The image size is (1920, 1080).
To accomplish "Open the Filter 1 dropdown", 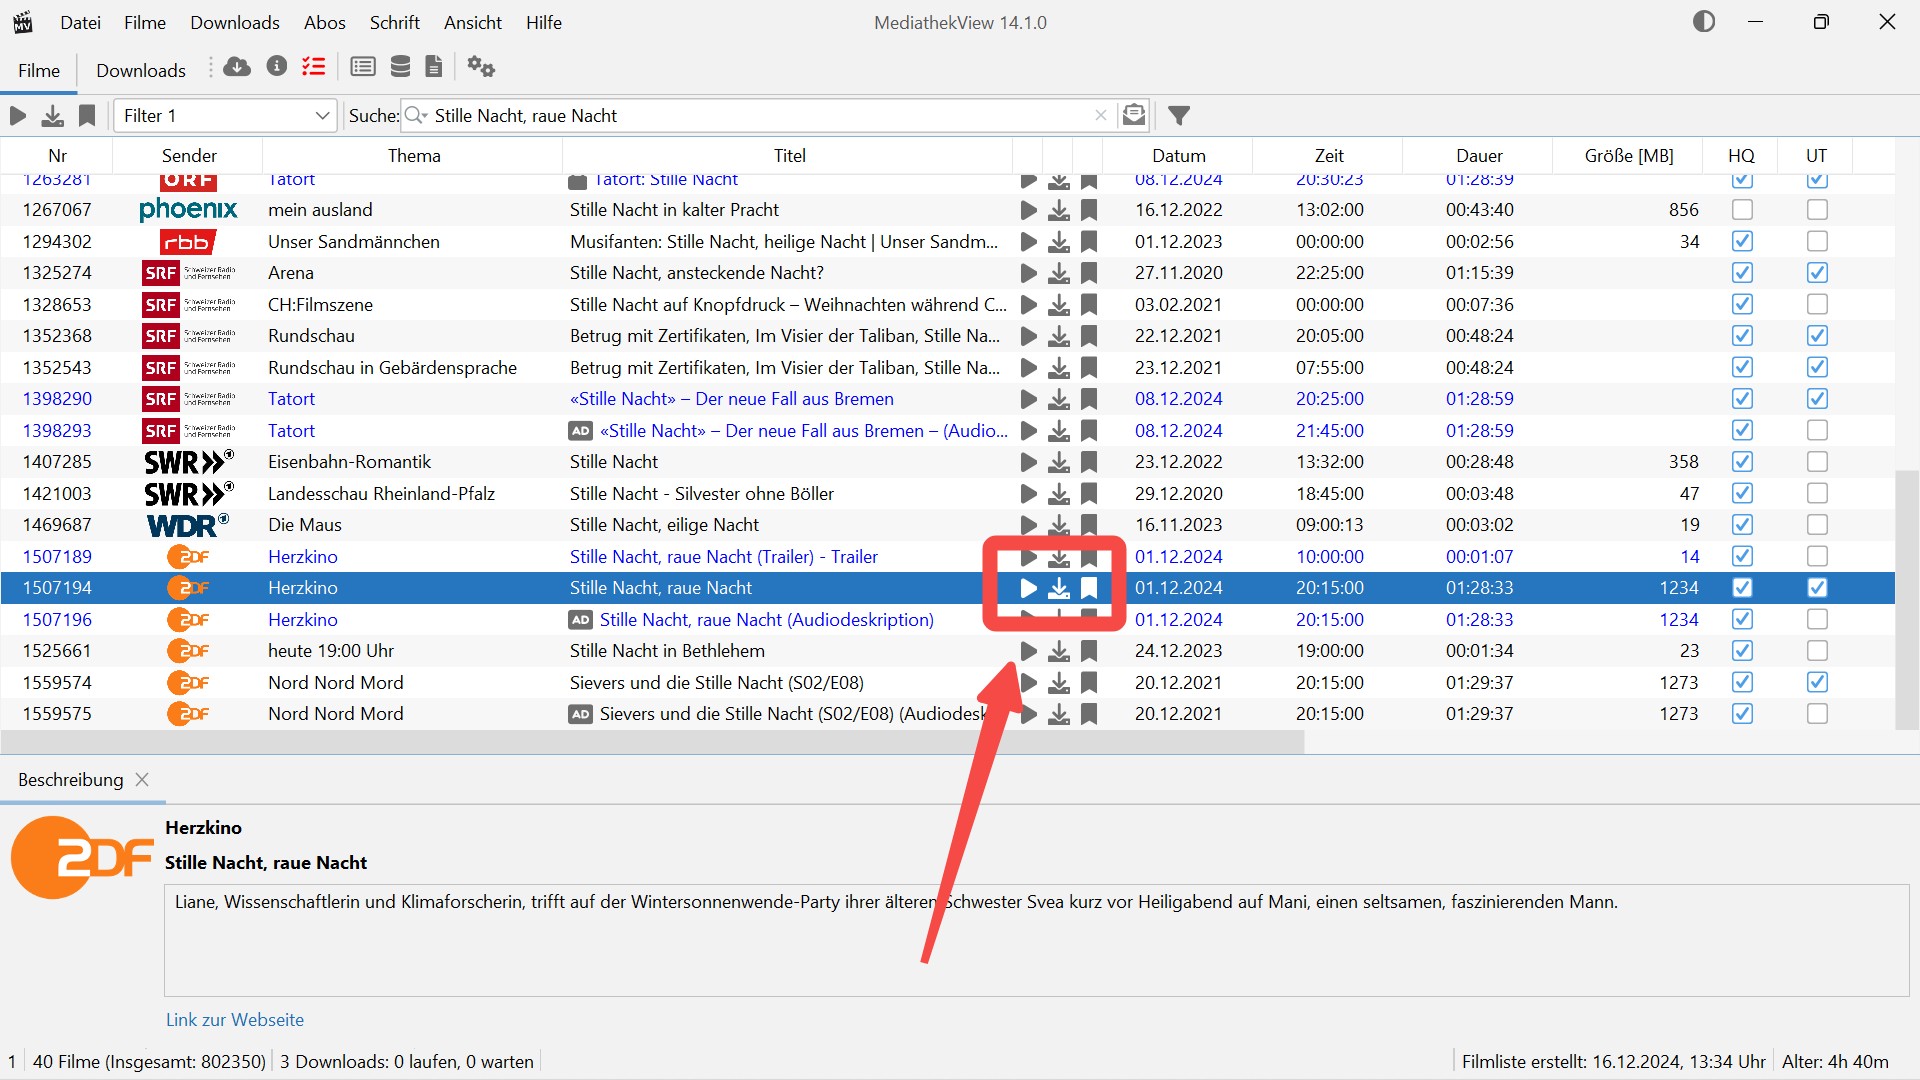I will coord(225,116).
